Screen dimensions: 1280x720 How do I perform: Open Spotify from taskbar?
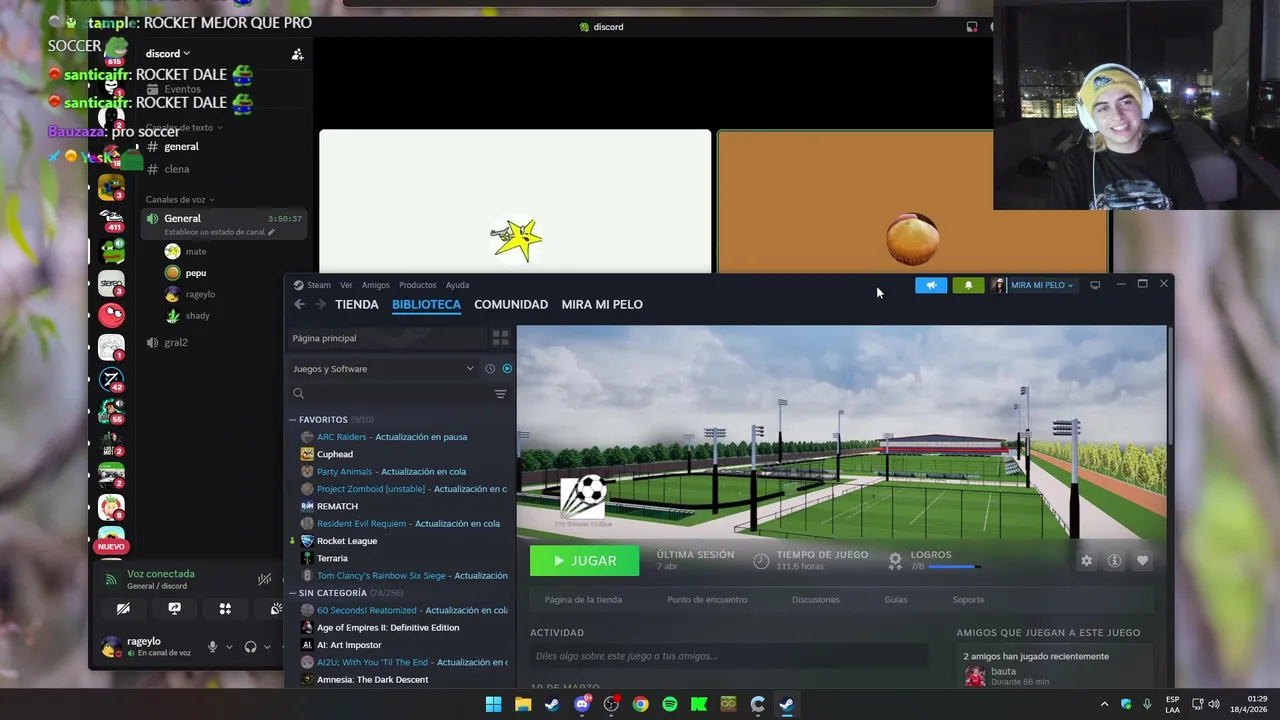point(670,704)
